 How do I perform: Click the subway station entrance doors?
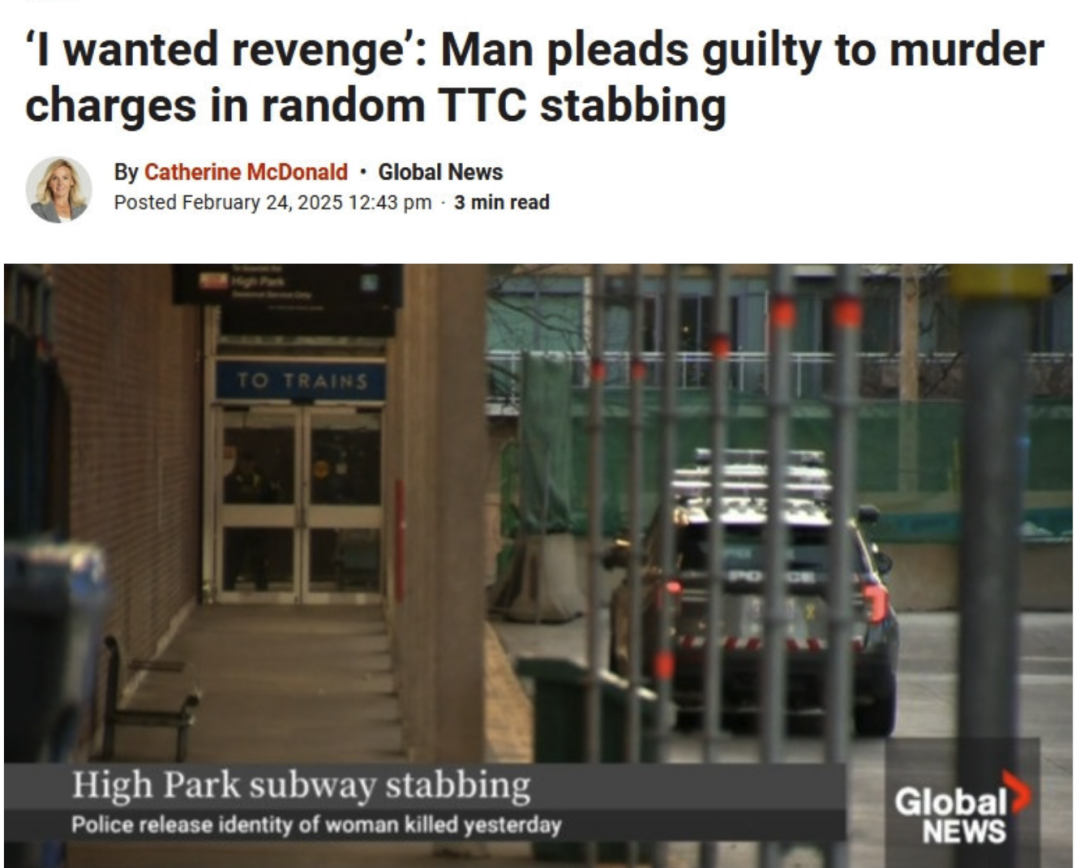coord(300,505)
